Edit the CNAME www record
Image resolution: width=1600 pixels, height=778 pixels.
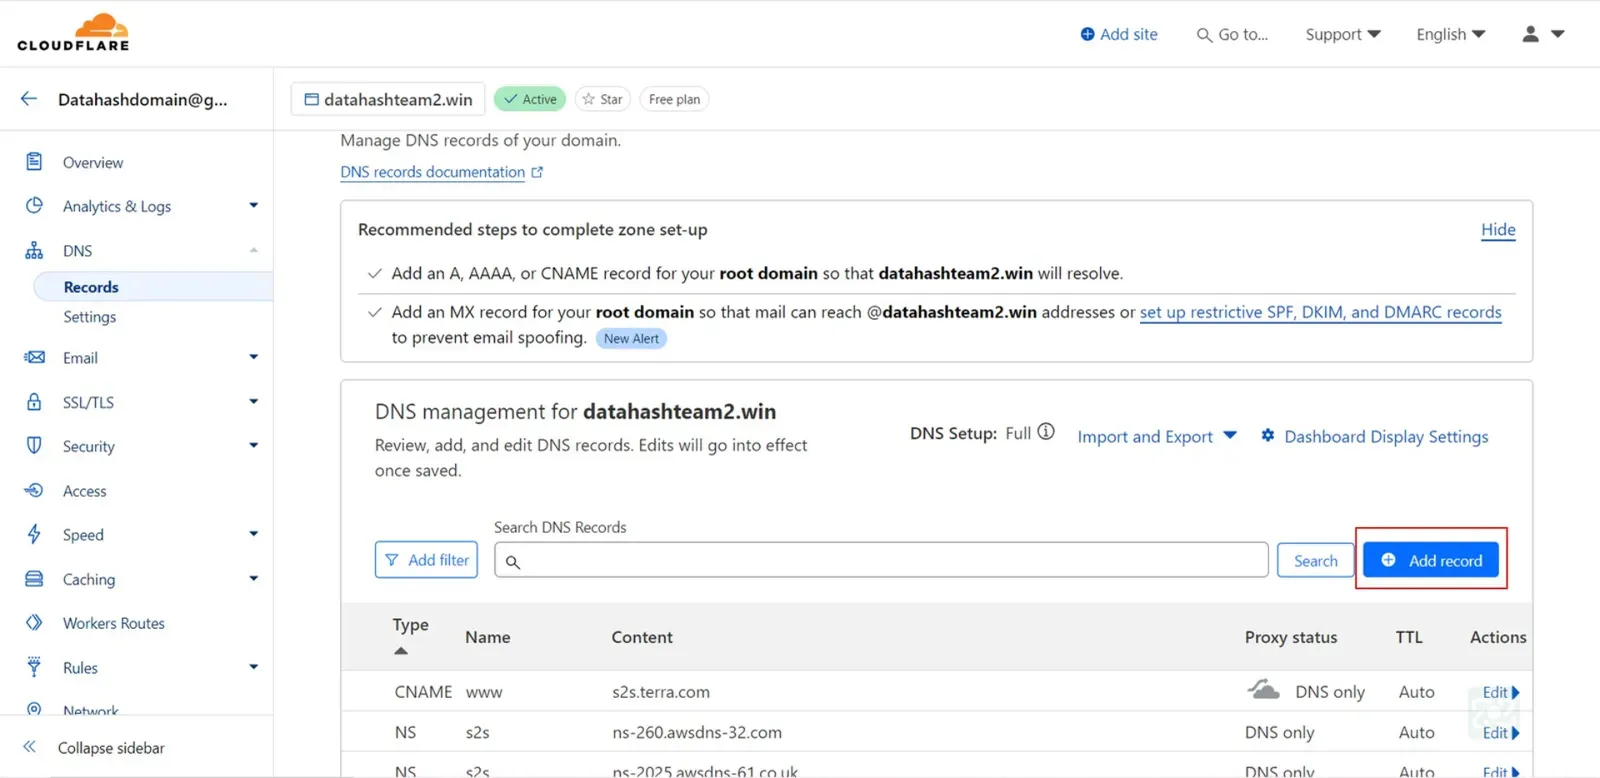point(1501,692)
